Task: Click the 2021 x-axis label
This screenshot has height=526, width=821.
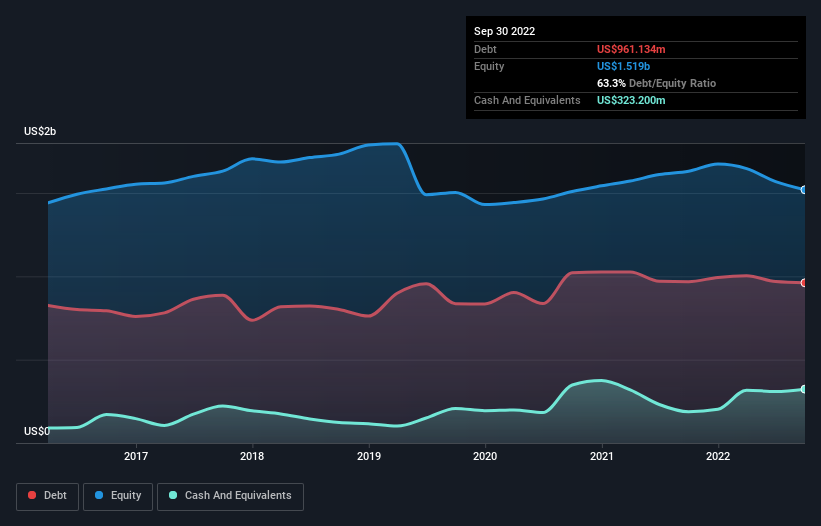Action: tap(602, 456)
